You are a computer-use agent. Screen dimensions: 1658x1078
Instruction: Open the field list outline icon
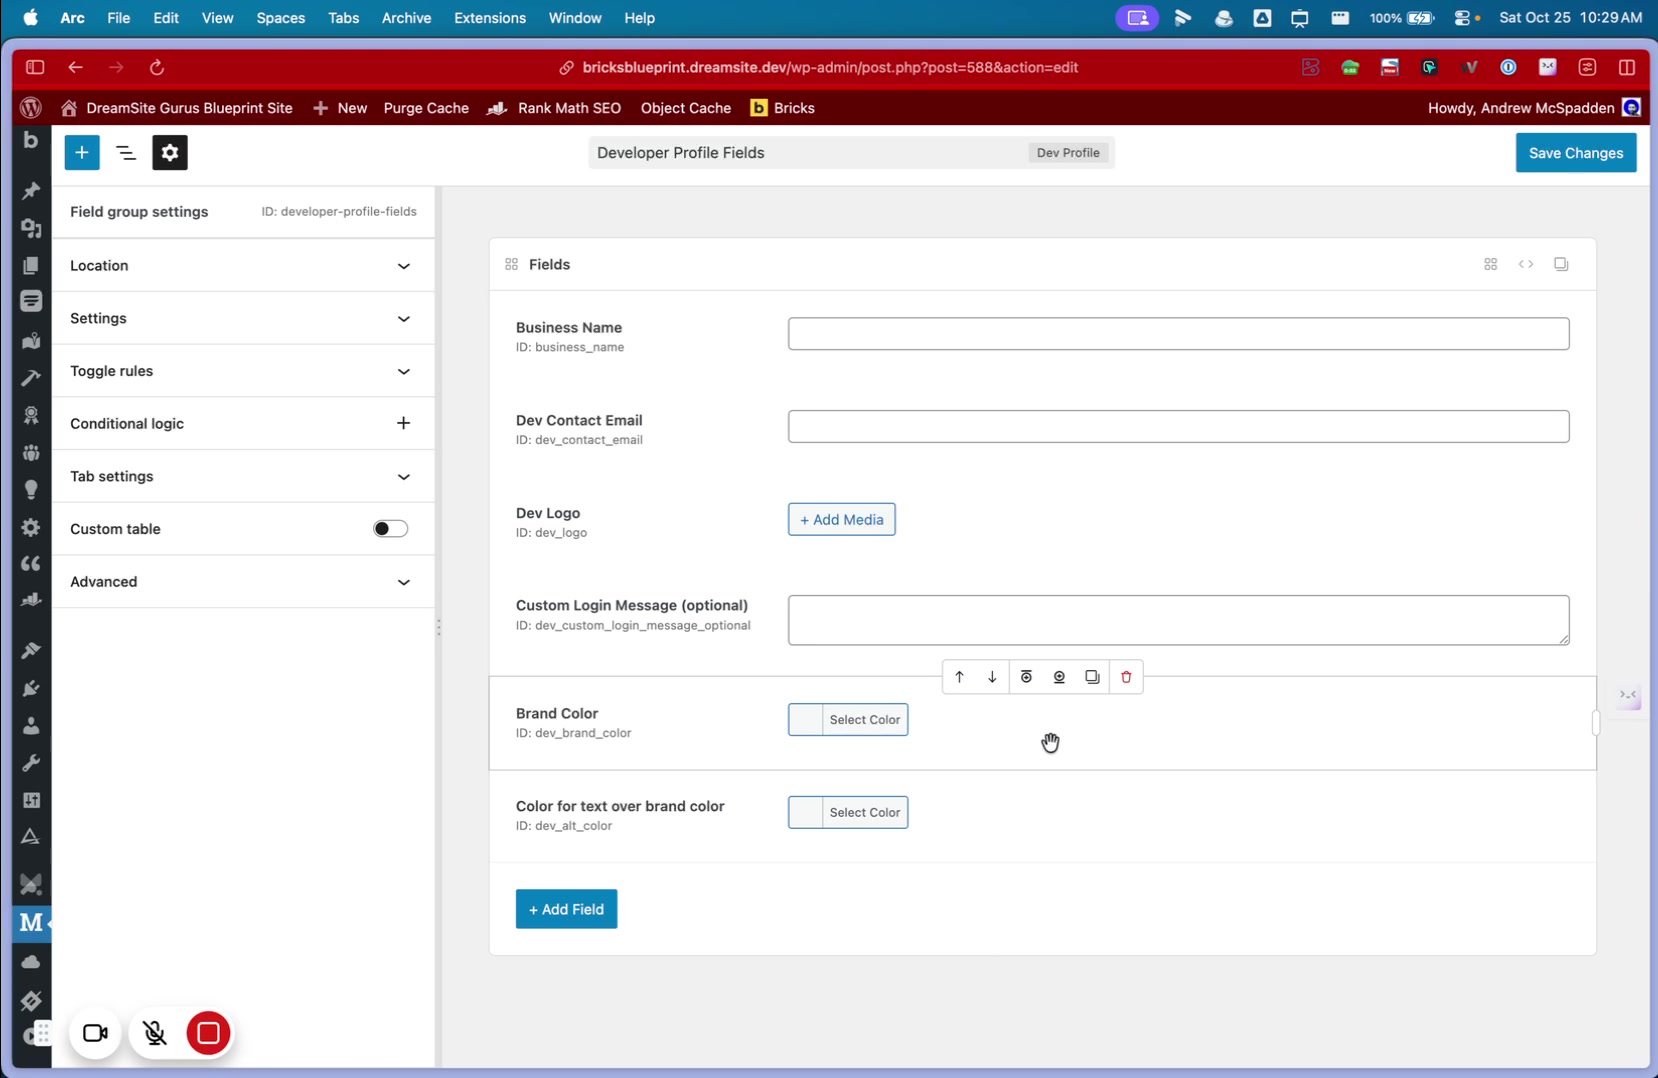click(126, 153)
